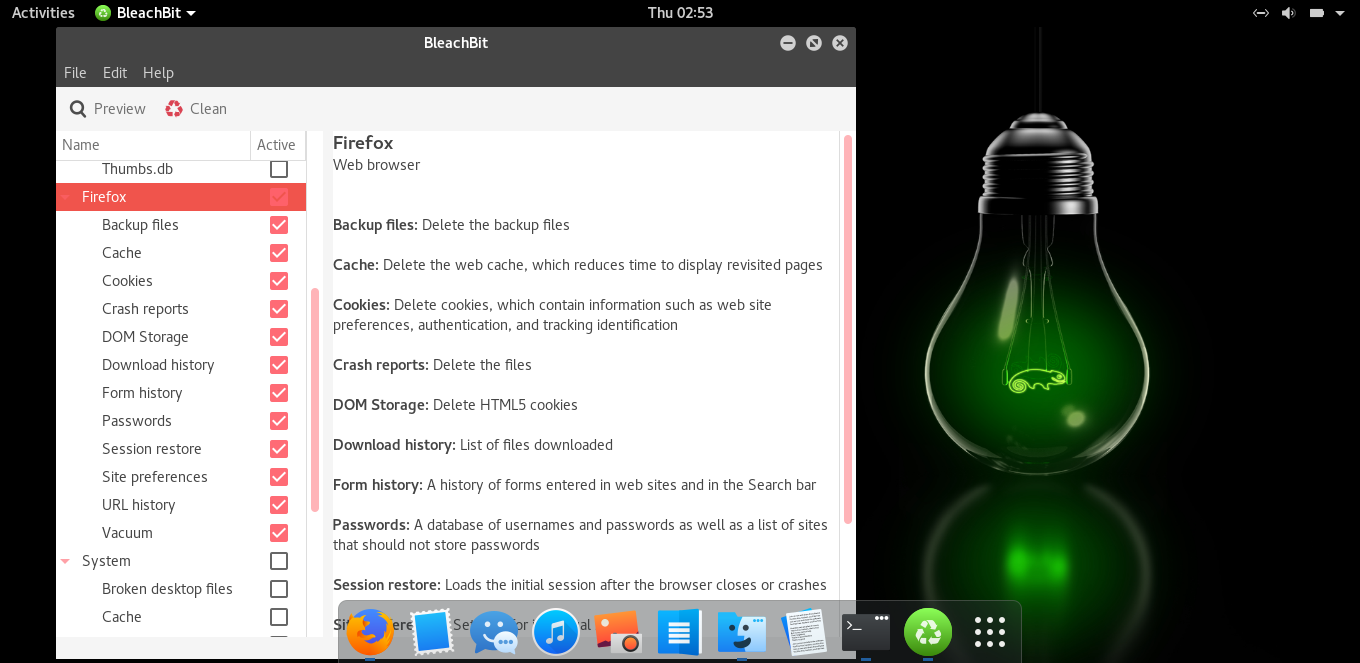
Task: Open the photo camera icon in dock
Action: click(618, 632)
